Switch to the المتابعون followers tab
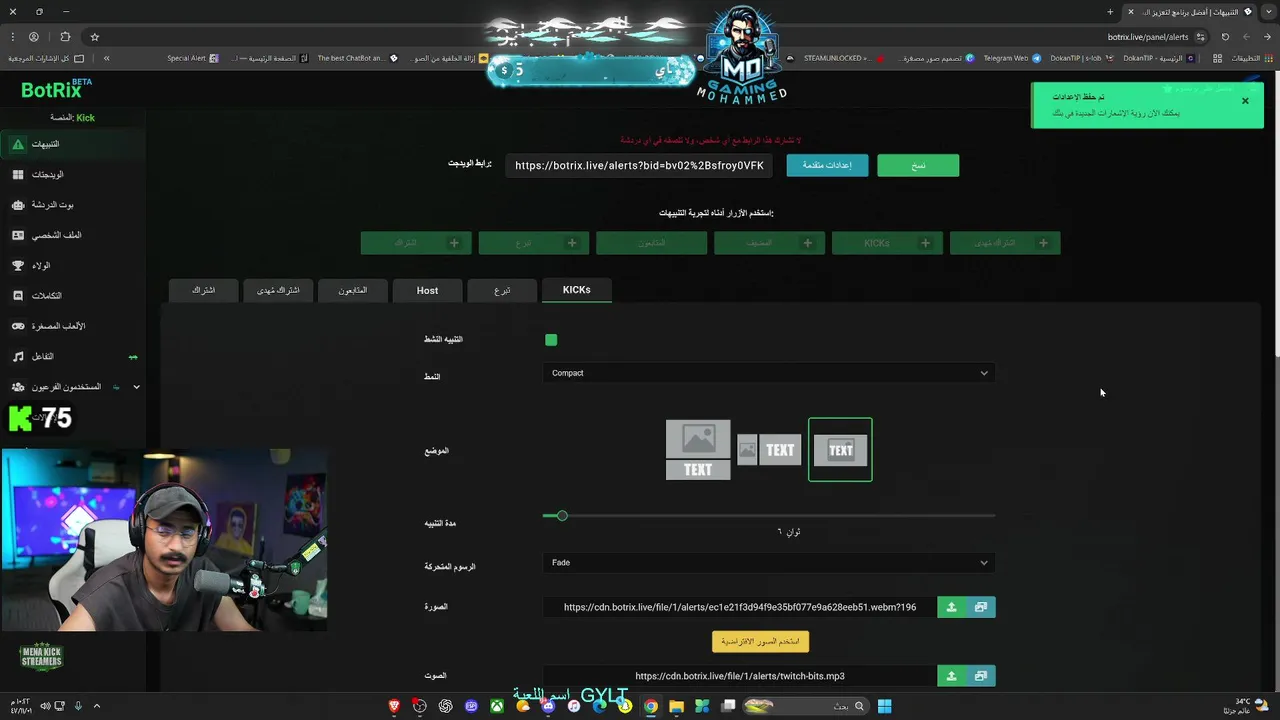Image resolution: width=1280 pixels, height=720 pixels. point(352,290)
